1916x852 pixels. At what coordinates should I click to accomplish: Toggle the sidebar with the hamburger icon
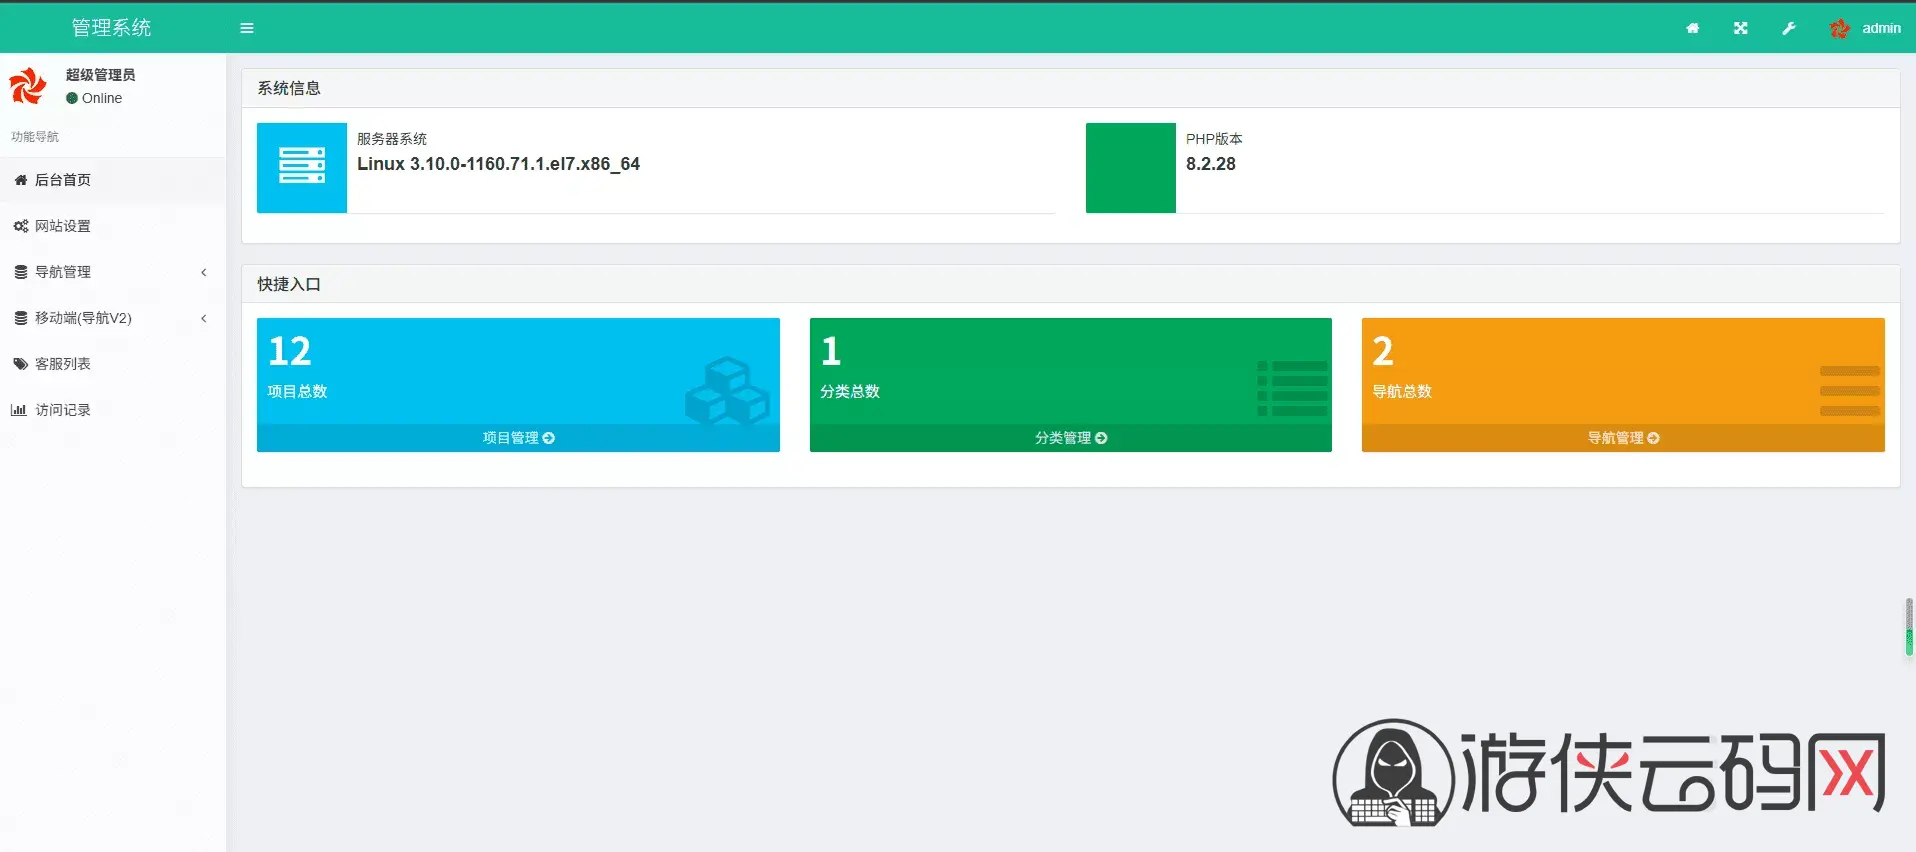(247, 28)
